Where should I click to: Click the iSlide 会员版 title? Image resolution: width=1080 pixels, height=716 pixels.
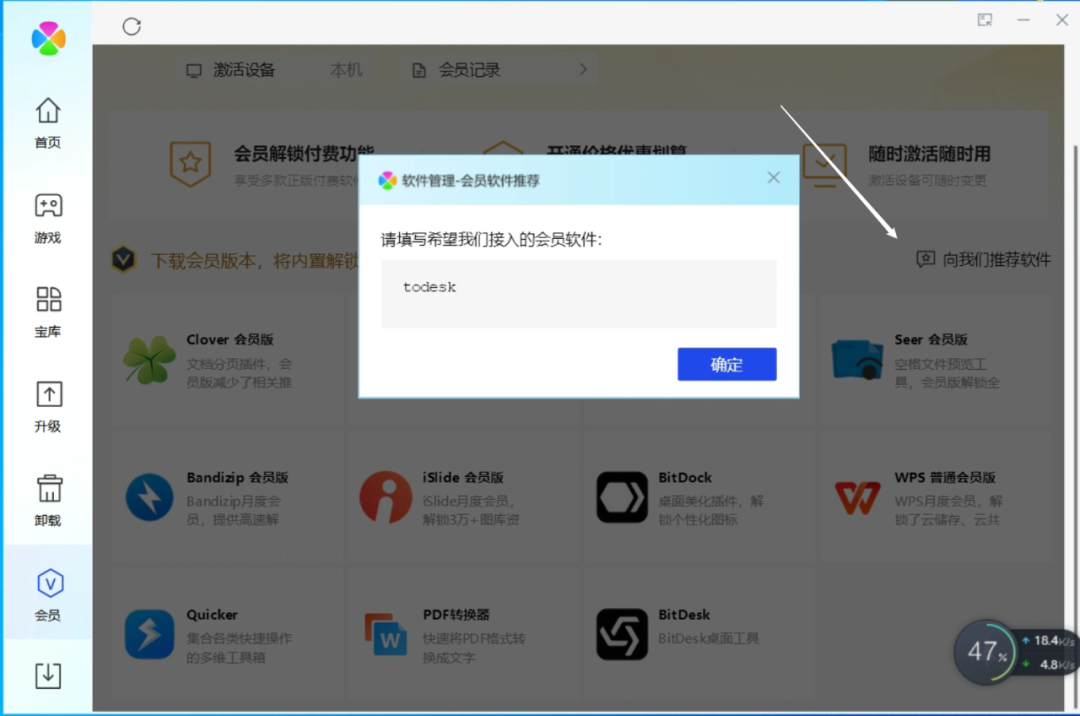[x=463, y=477]
